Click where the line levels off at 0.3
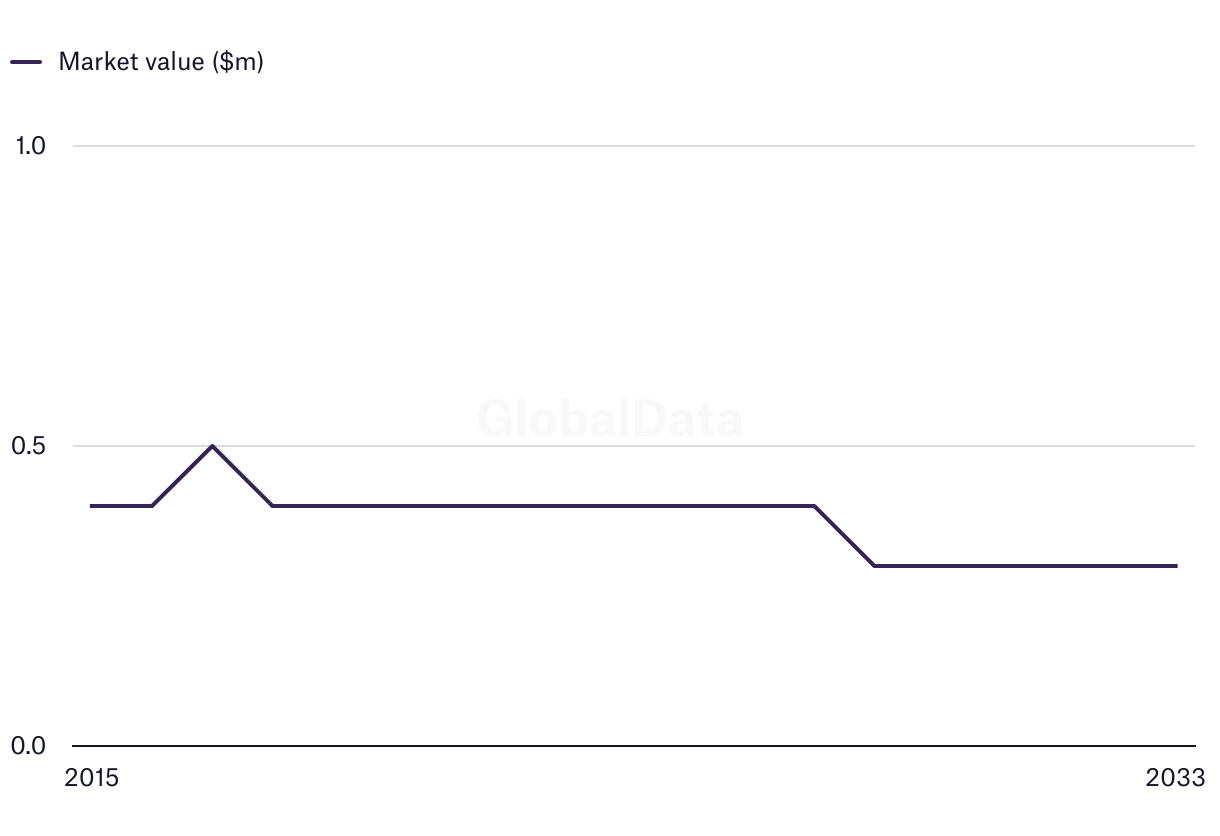 click(875, 566)
